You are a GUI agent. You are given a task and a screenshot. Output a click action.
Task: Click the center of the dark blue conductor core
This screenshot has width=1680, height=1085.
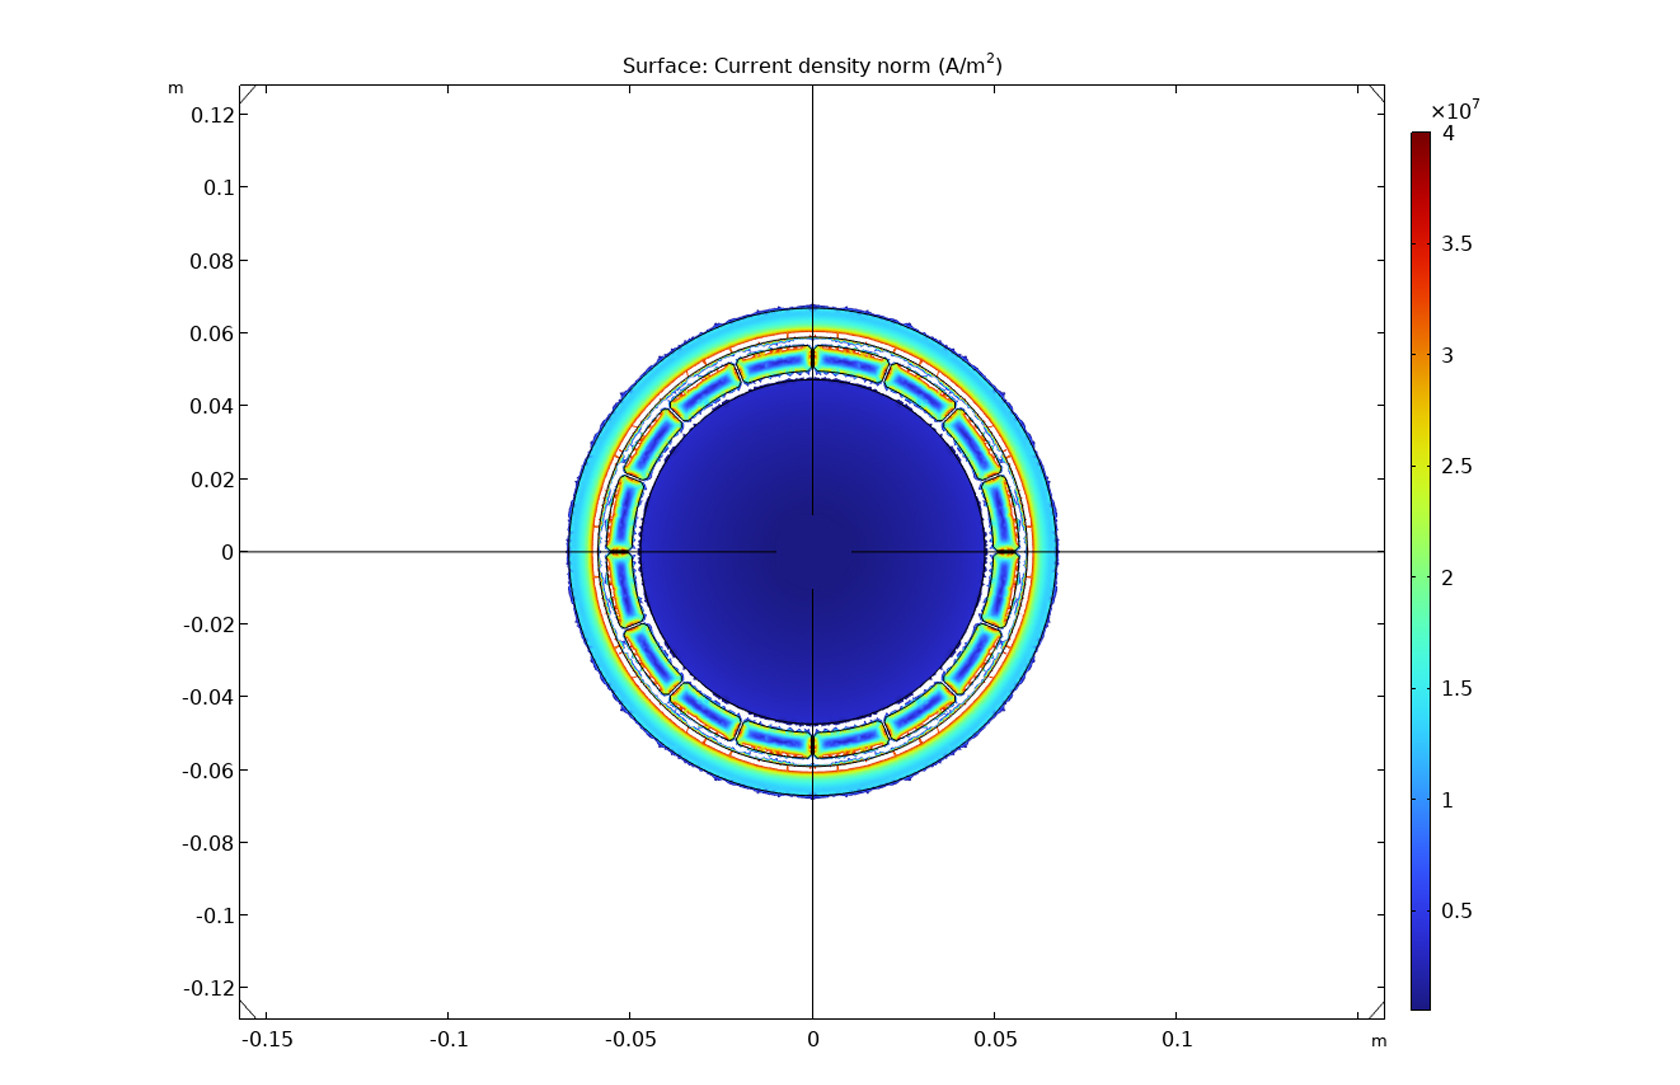pos(813,551)
